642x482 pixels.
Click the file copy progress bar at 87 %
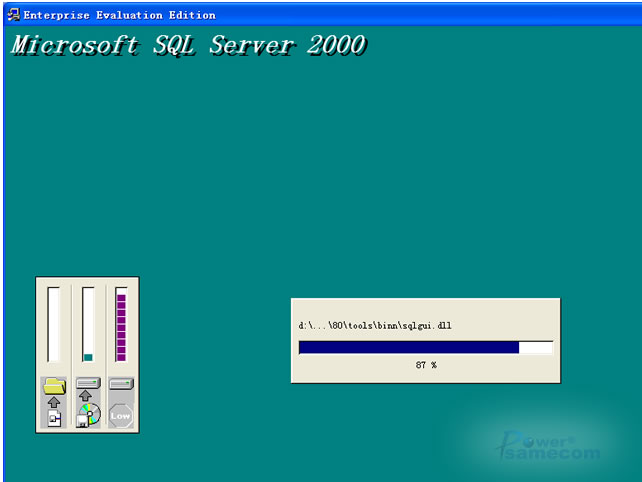pos(425,348)
